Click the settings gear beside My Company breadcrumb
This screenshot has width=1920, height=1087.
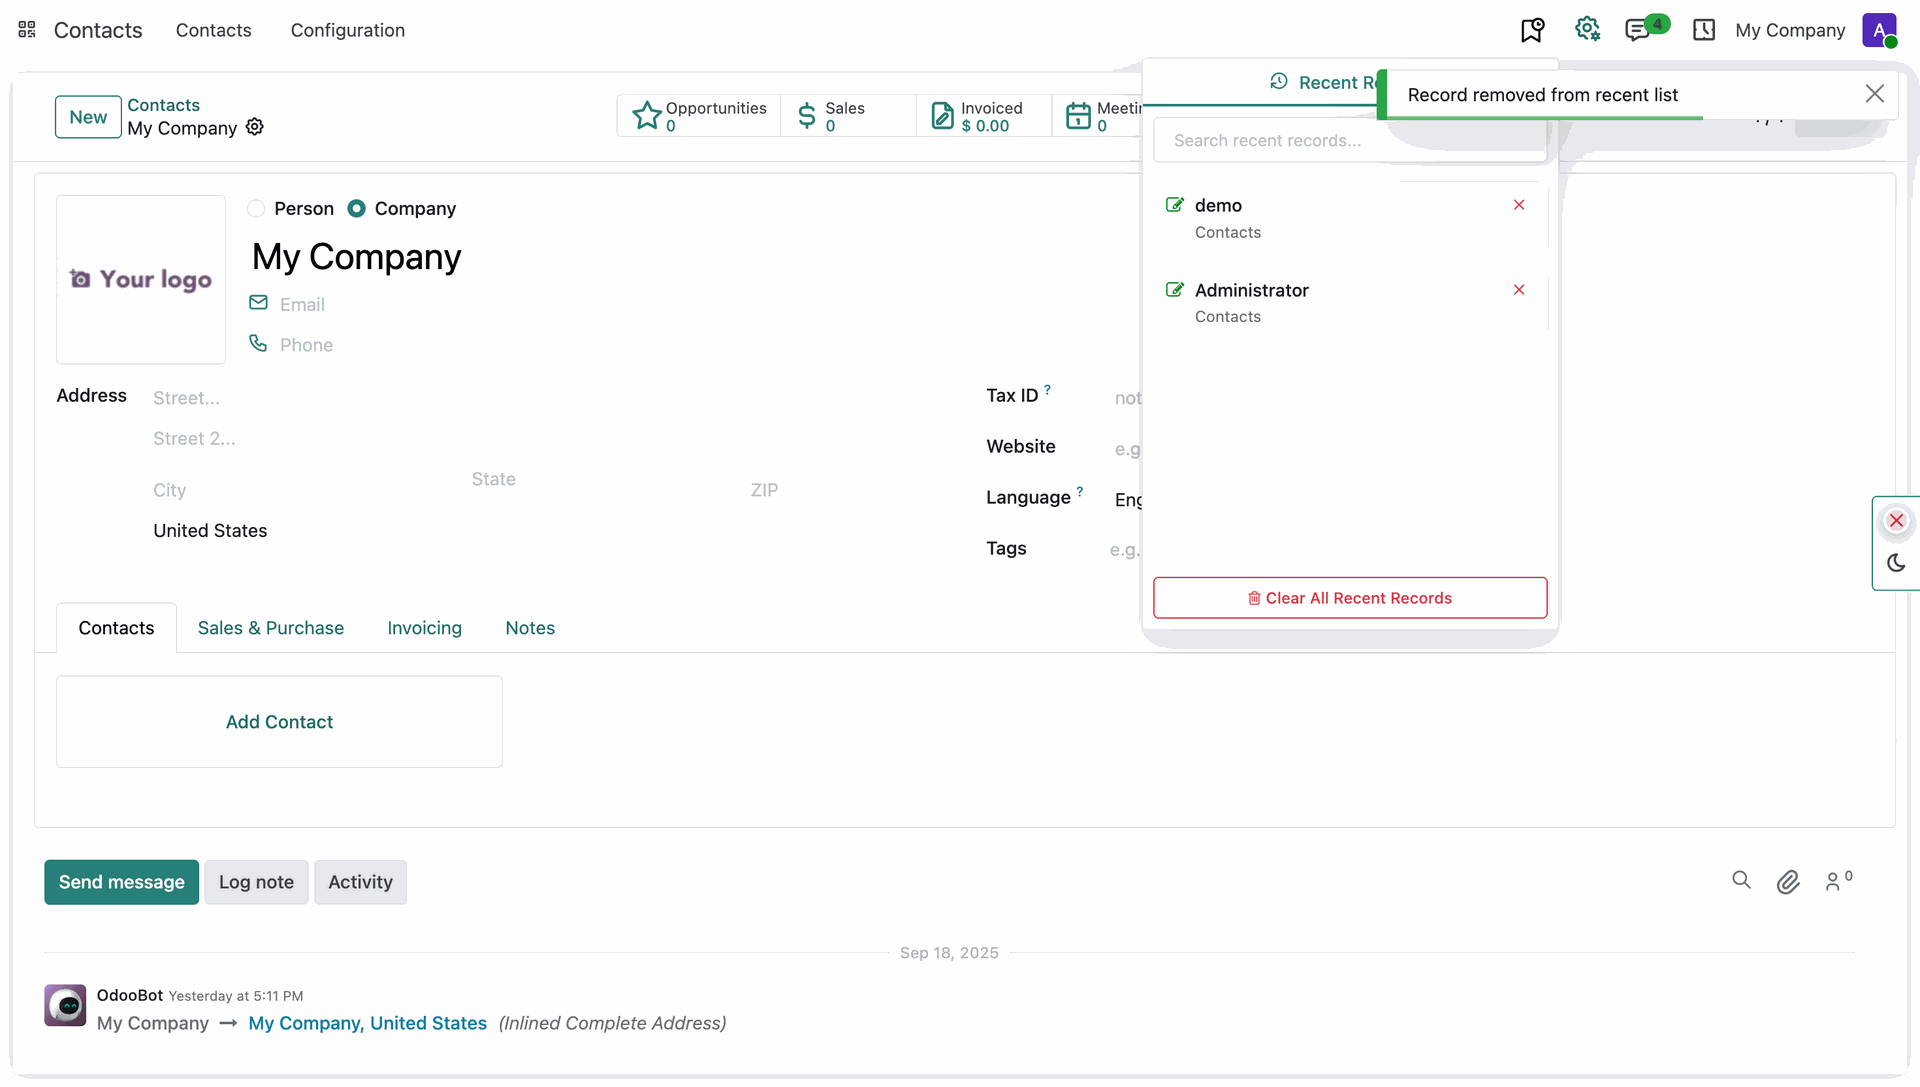pyautogui.click(x=255, y=127)
